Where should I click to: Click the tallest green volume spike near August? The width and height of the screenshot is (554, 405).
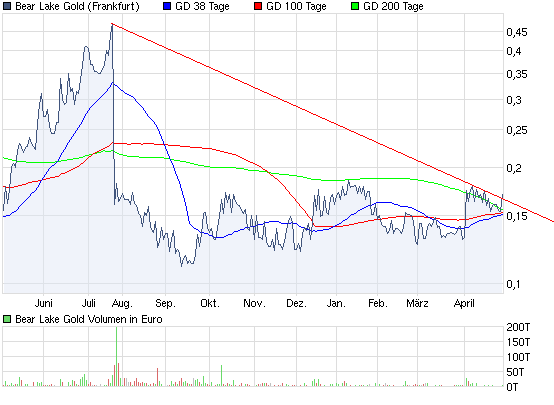(117, 356)
